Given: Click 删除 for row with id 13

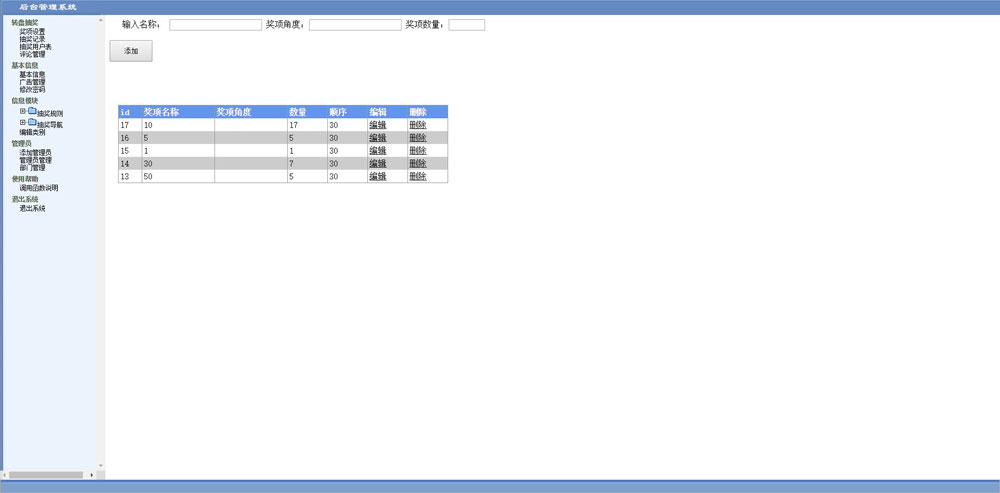Looking at the screenshot, I should pyautogui.click(x=417, y=176).
